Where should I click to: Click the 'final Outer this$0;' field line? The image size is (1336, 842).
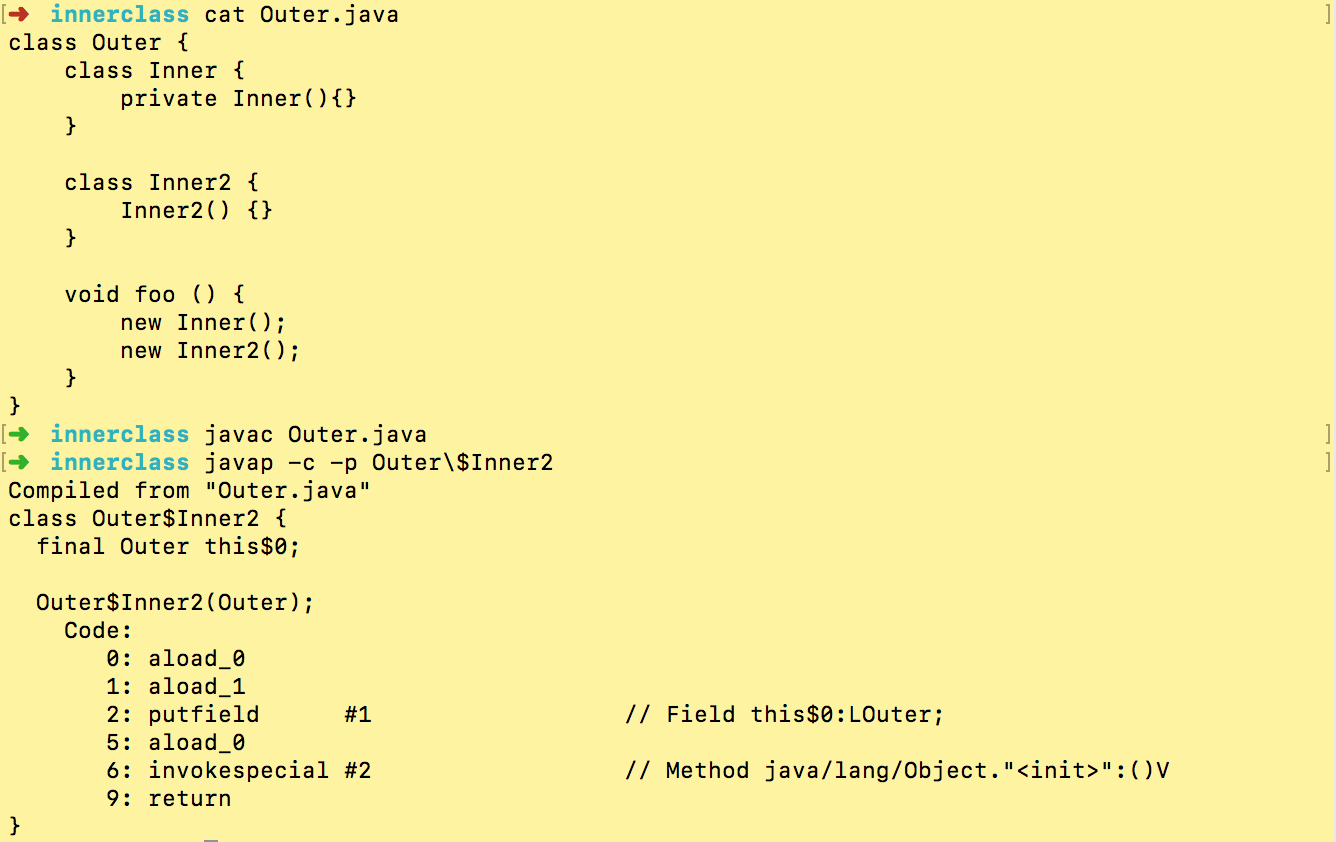coord(168,546)
